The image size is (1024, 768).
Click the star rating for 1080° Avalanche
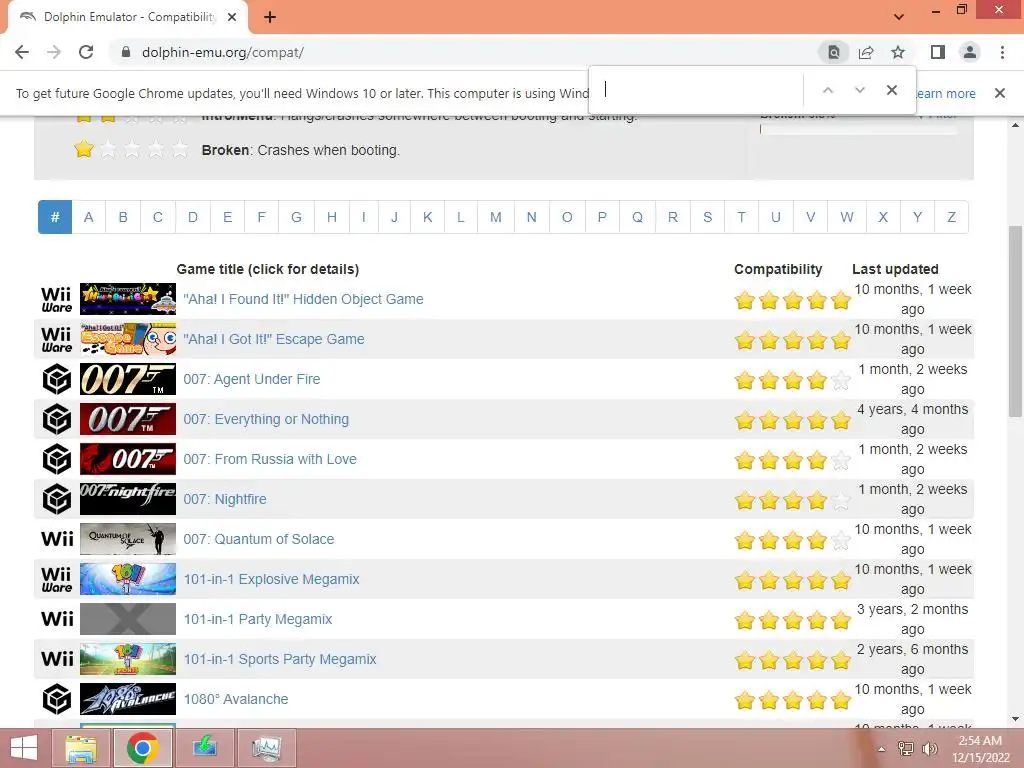[792, 700]
